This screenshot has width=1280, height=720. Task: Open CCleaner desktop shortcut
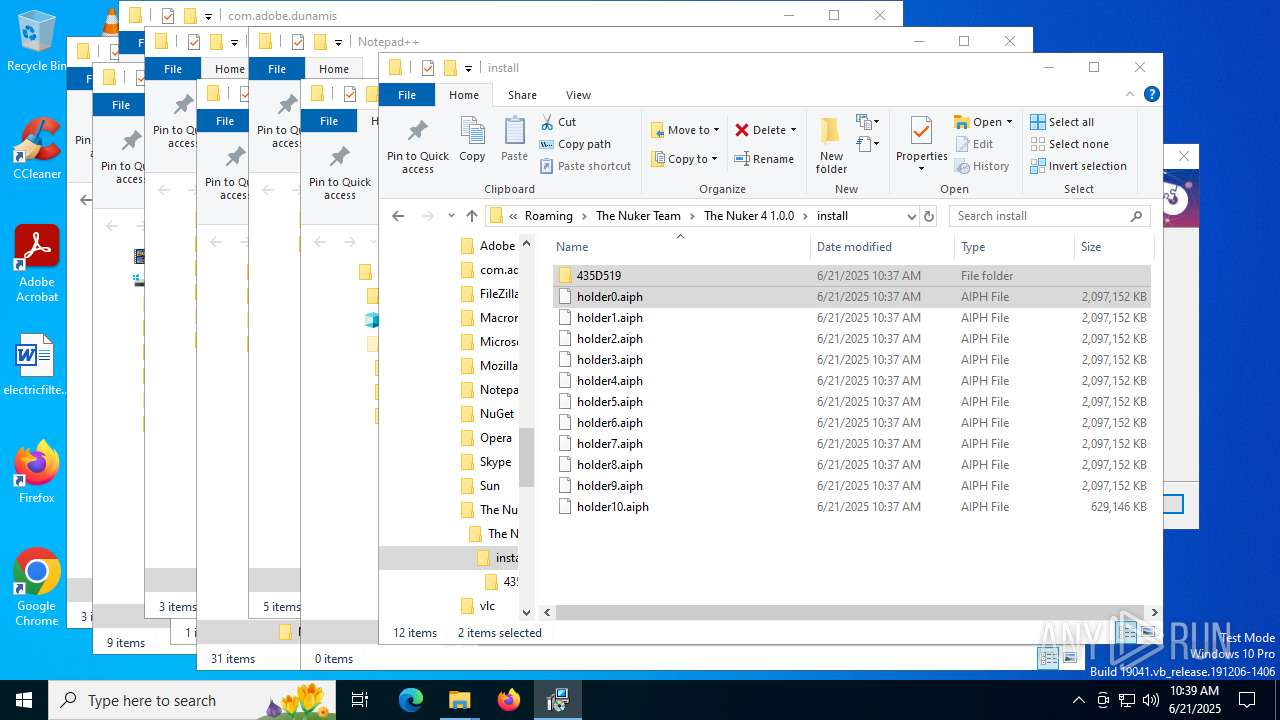point(37,148)
